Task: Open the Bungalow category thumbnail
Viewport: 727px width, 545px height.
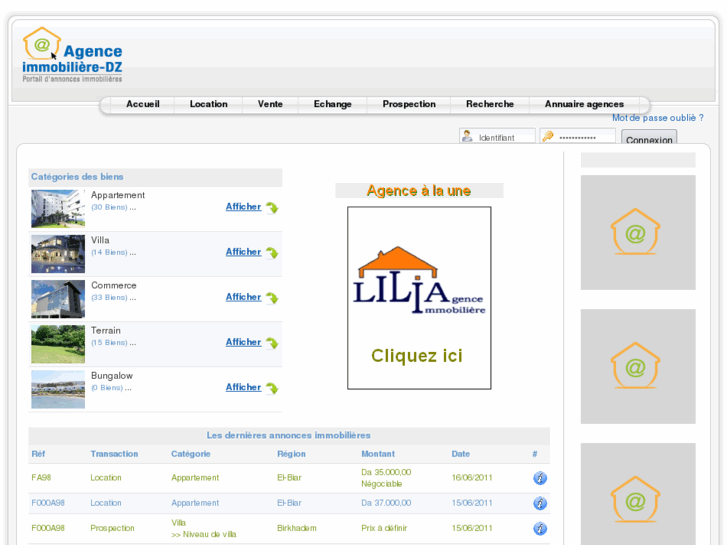Action: 58,389
